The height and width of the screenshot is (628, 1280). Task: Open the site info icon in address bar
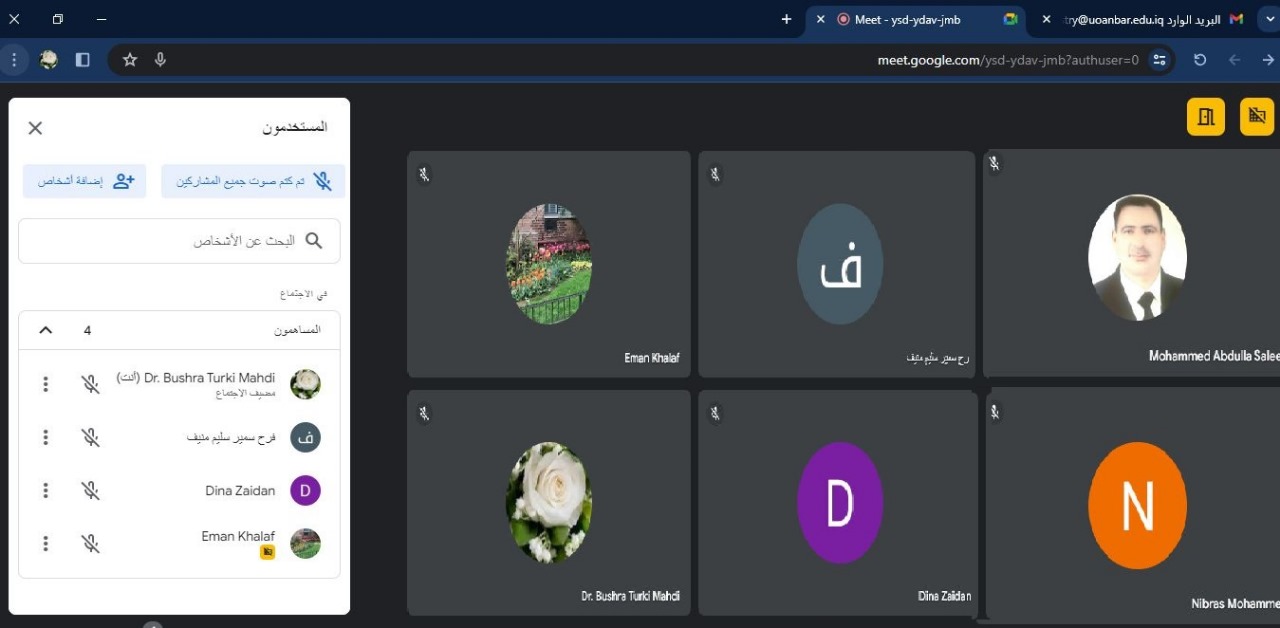[1159, 60]
